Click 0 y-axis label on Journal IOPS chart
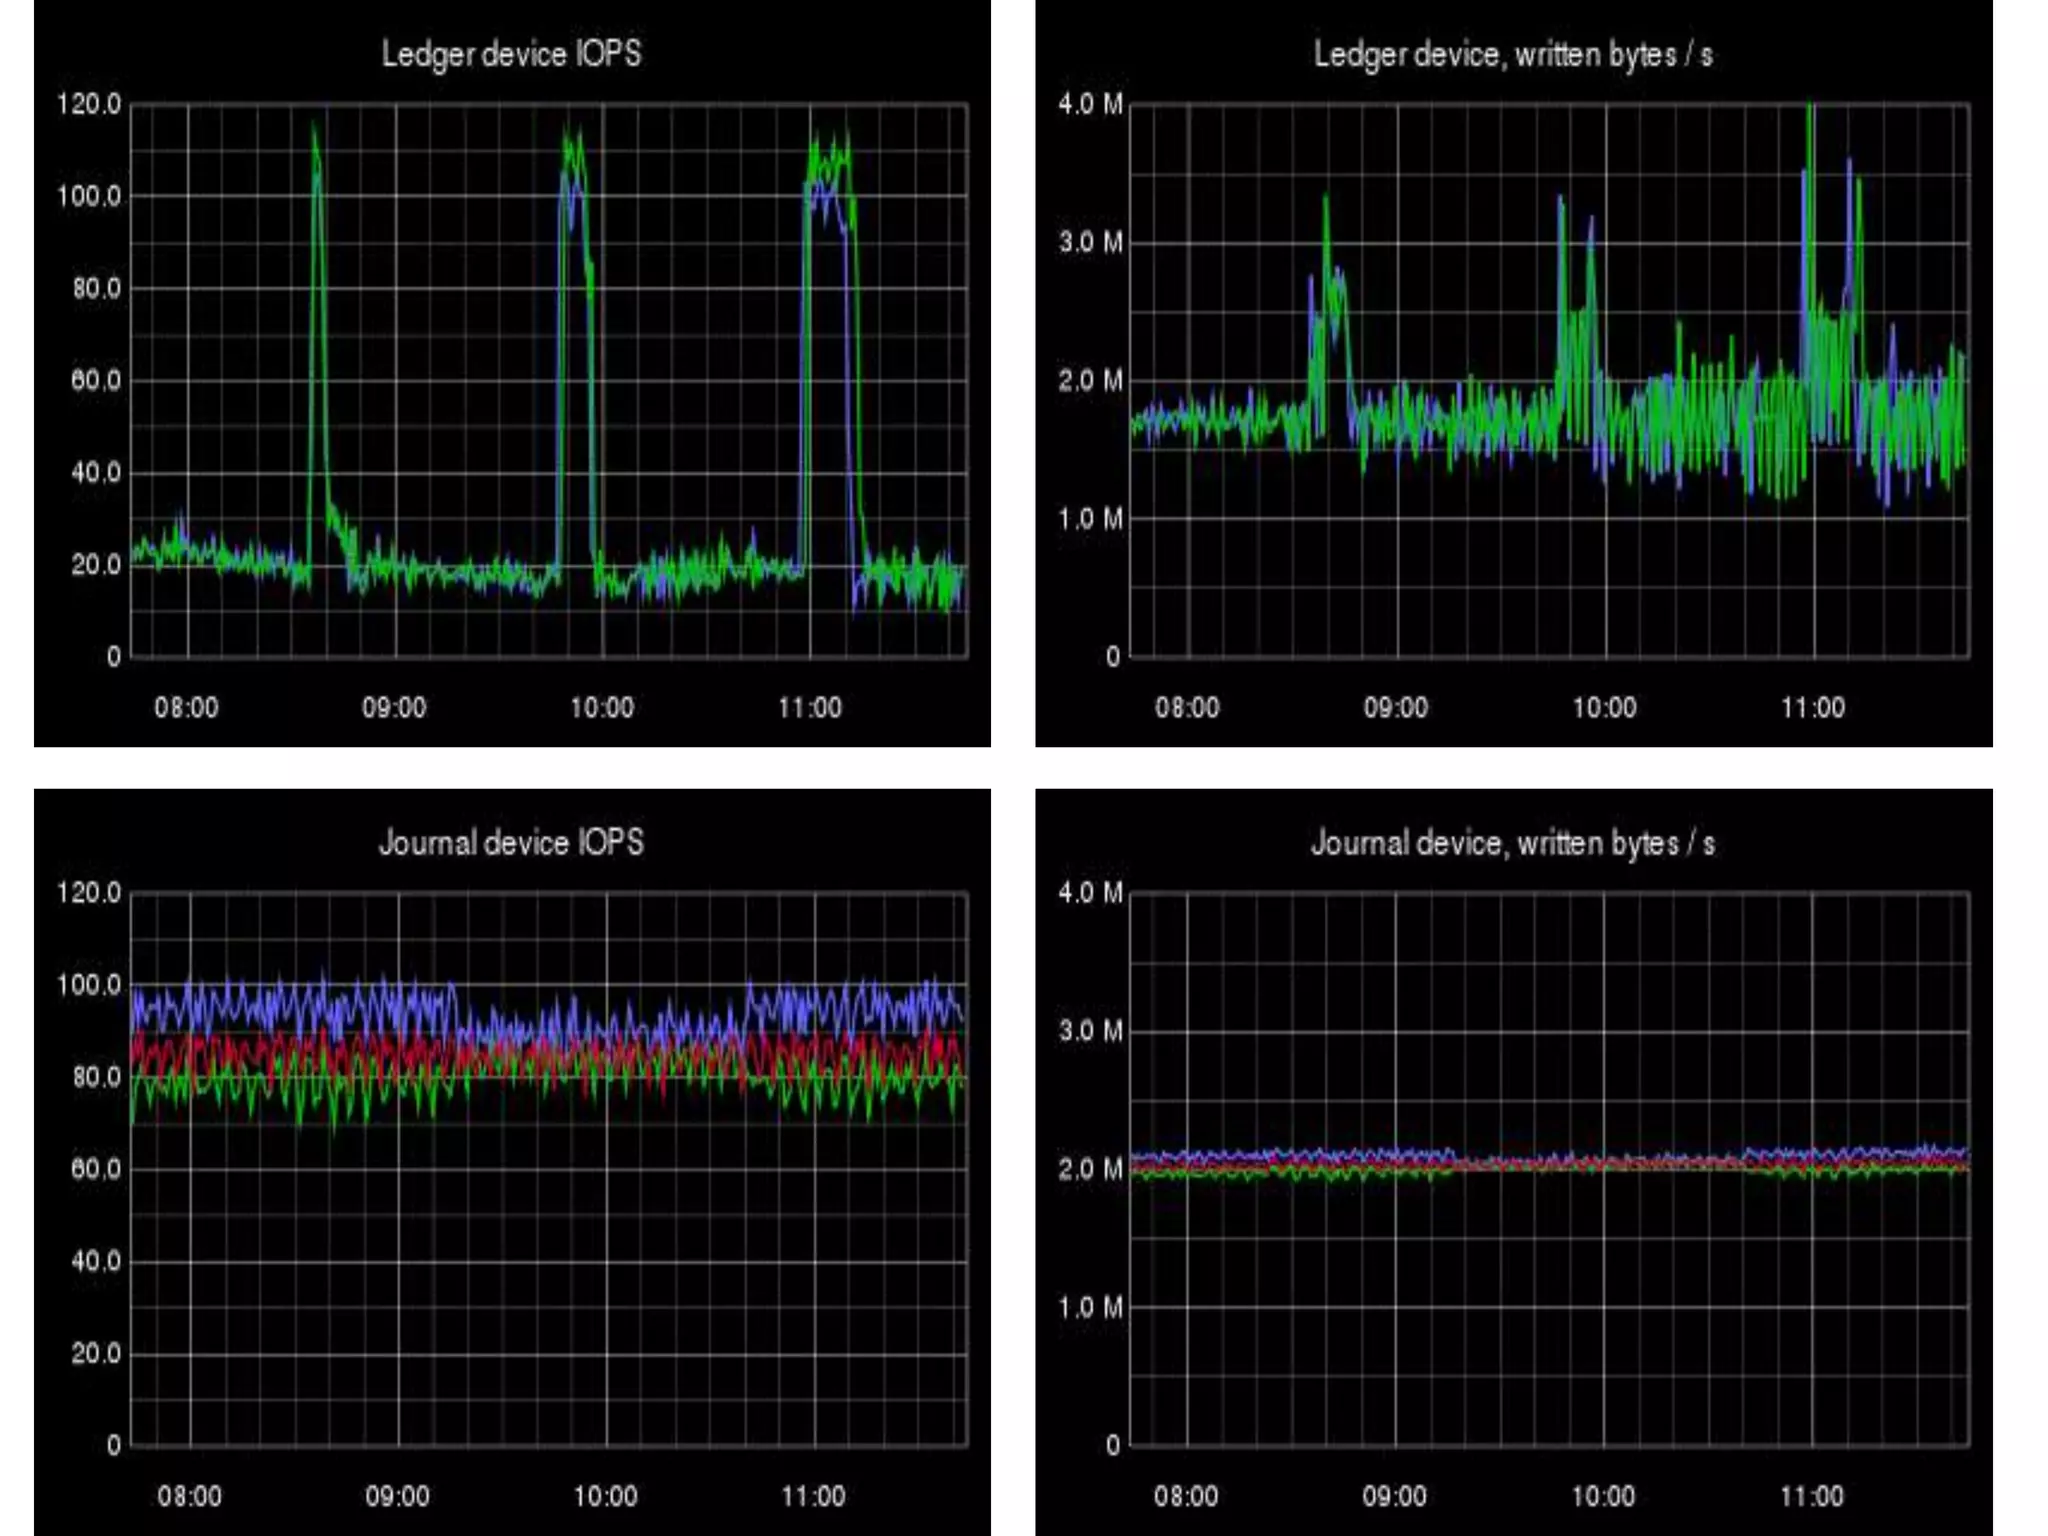The width and height of the screenshot is (2048, 1536). [x=113, y=1445]
